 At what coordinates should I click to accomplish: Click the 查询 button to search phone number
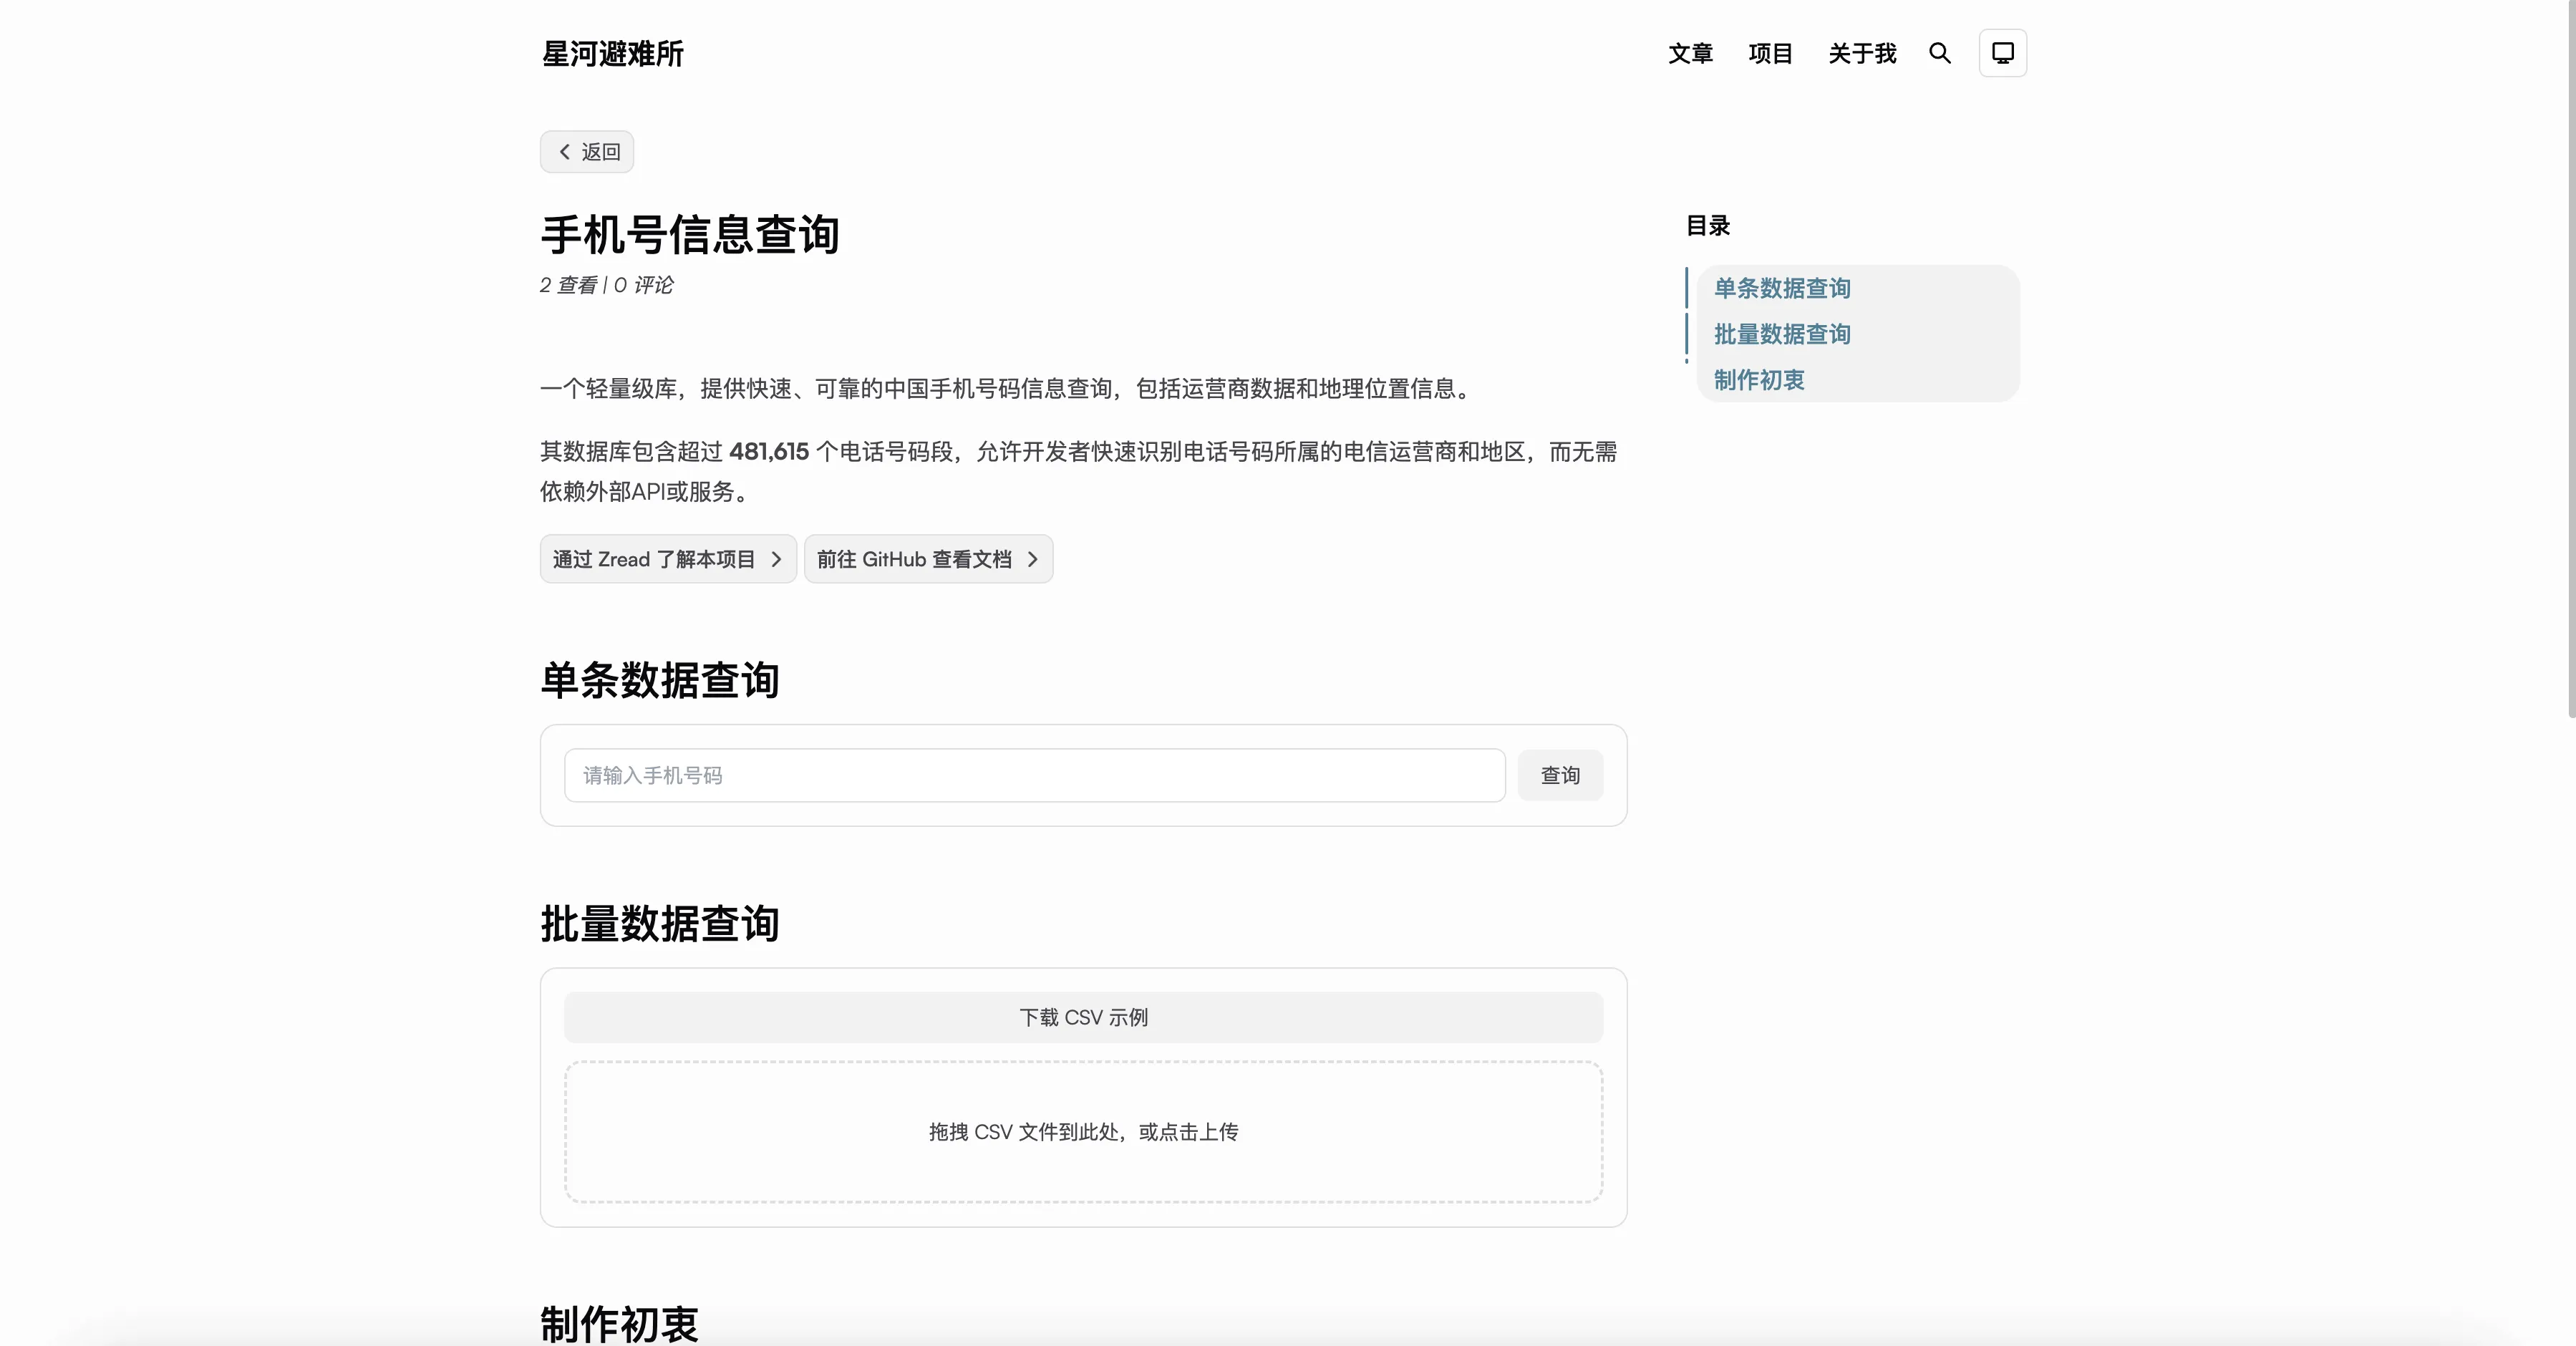click(x=1560, y=775)
